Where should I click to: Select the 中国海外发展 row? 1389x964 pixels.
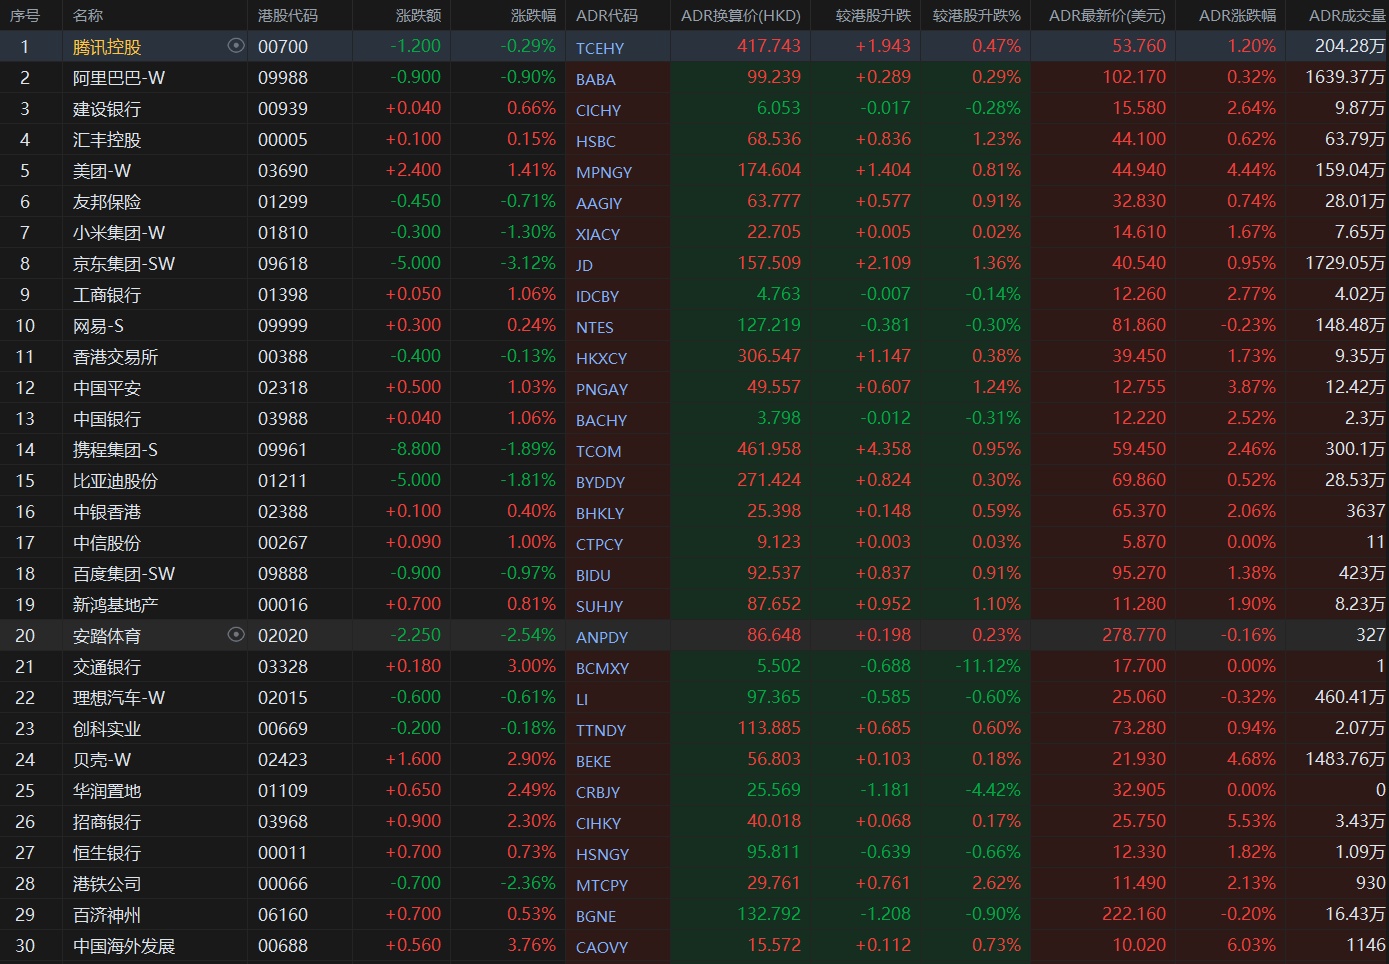tap(124, 946)
